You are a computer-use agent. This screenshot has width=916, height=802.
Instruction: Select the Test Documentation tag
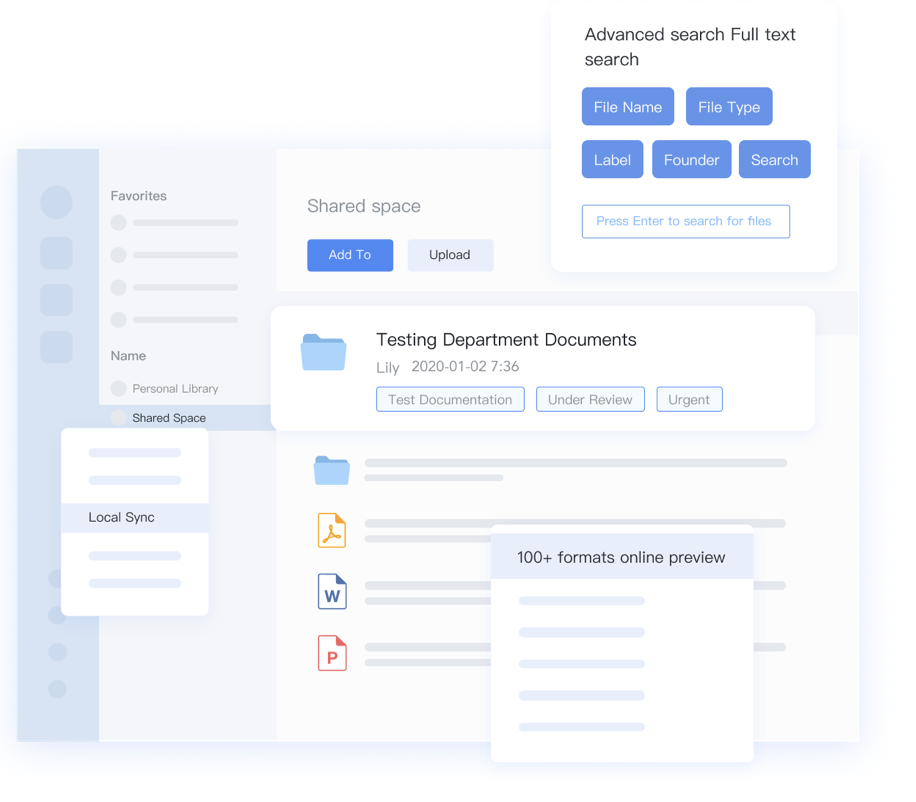[x=450, y=400]
